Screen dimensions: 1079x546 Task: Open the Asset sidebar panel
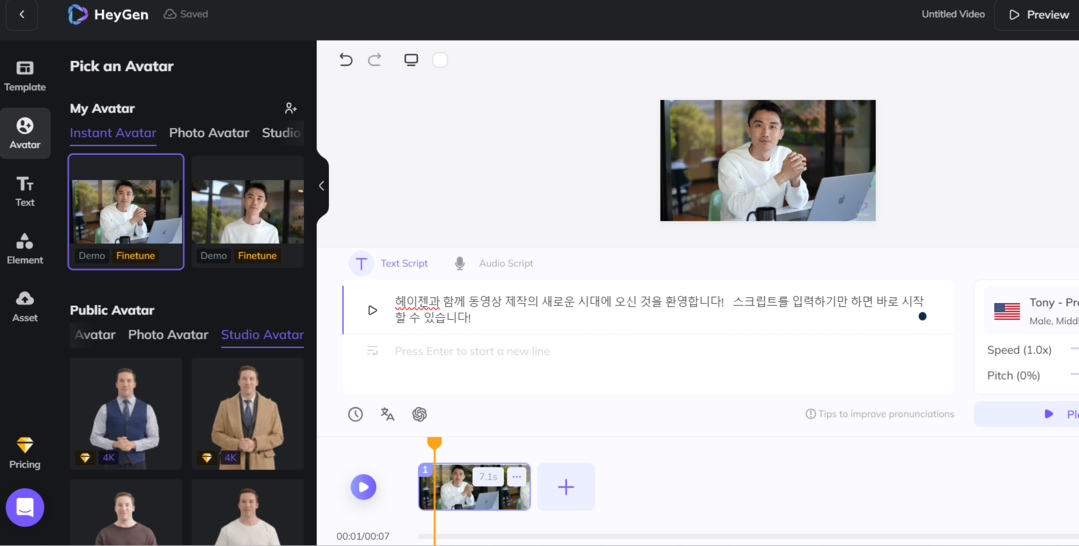25,306
